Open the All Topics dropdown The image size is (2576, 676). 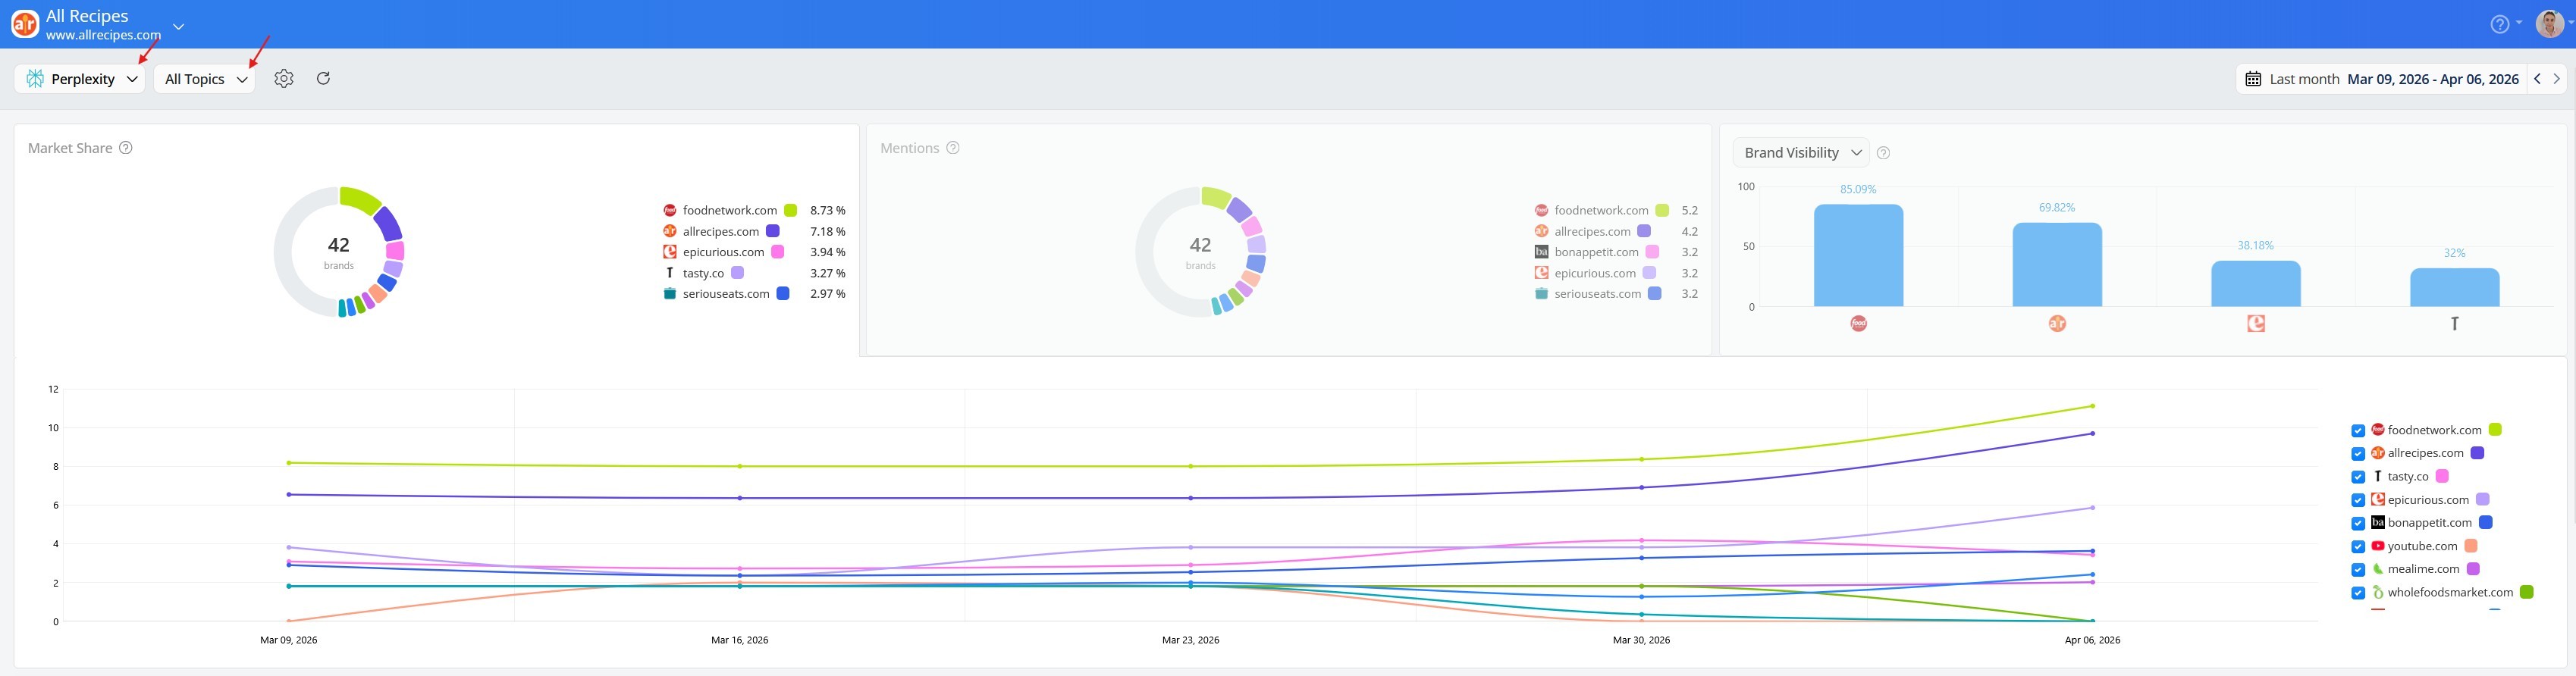[205, 79]
